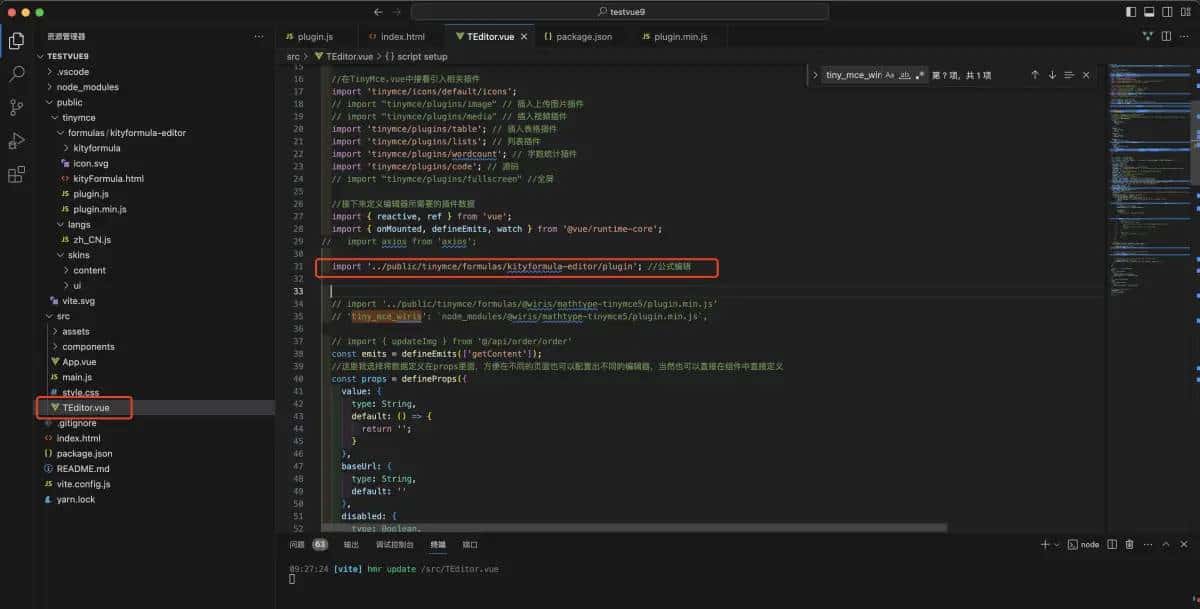Open the Source Control view
This screenshot has width=1200, height=609.
pos(16,106)
